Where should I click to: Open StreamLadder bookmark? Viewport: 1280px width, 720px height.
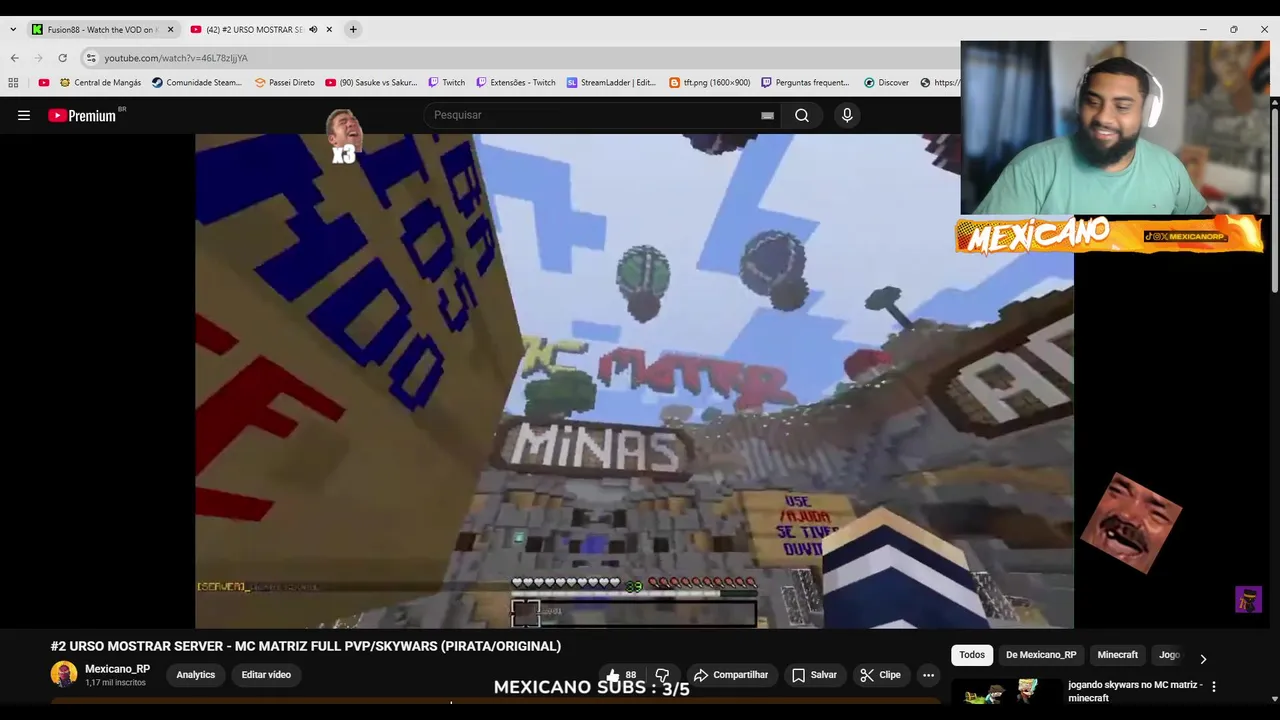pos(611,83)
